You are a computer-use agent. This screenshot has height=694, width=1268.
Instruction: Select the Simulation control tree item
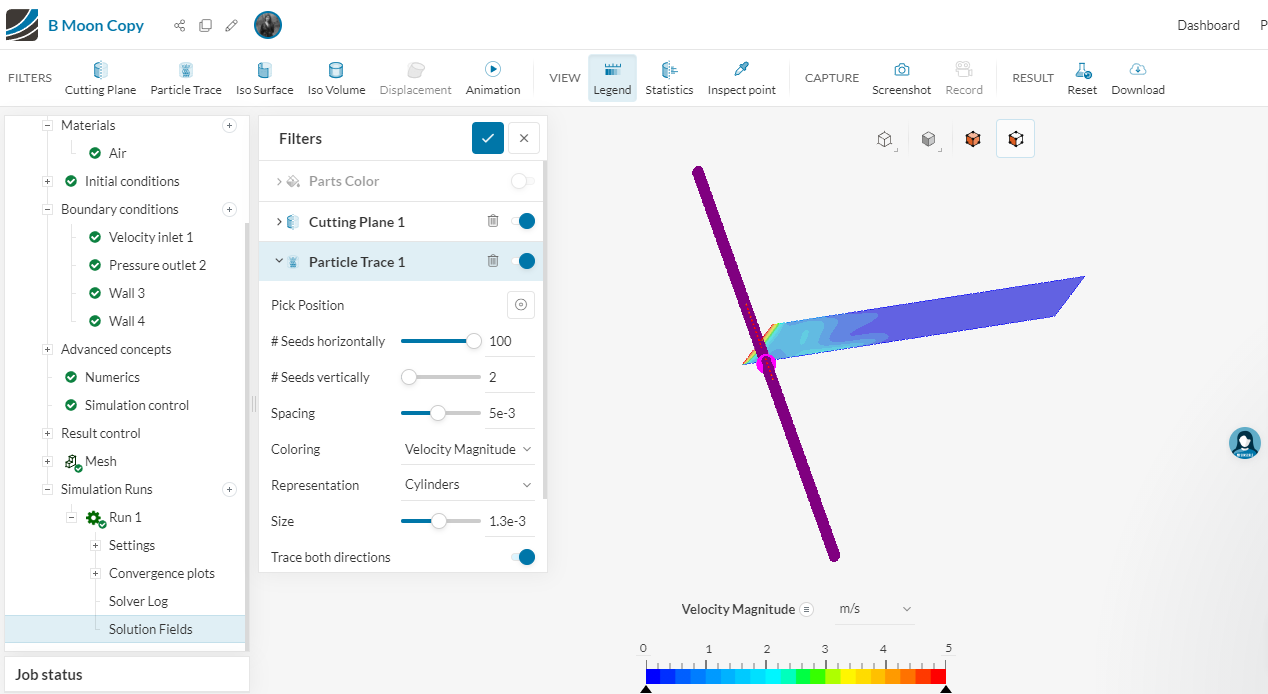click(137, 405)
